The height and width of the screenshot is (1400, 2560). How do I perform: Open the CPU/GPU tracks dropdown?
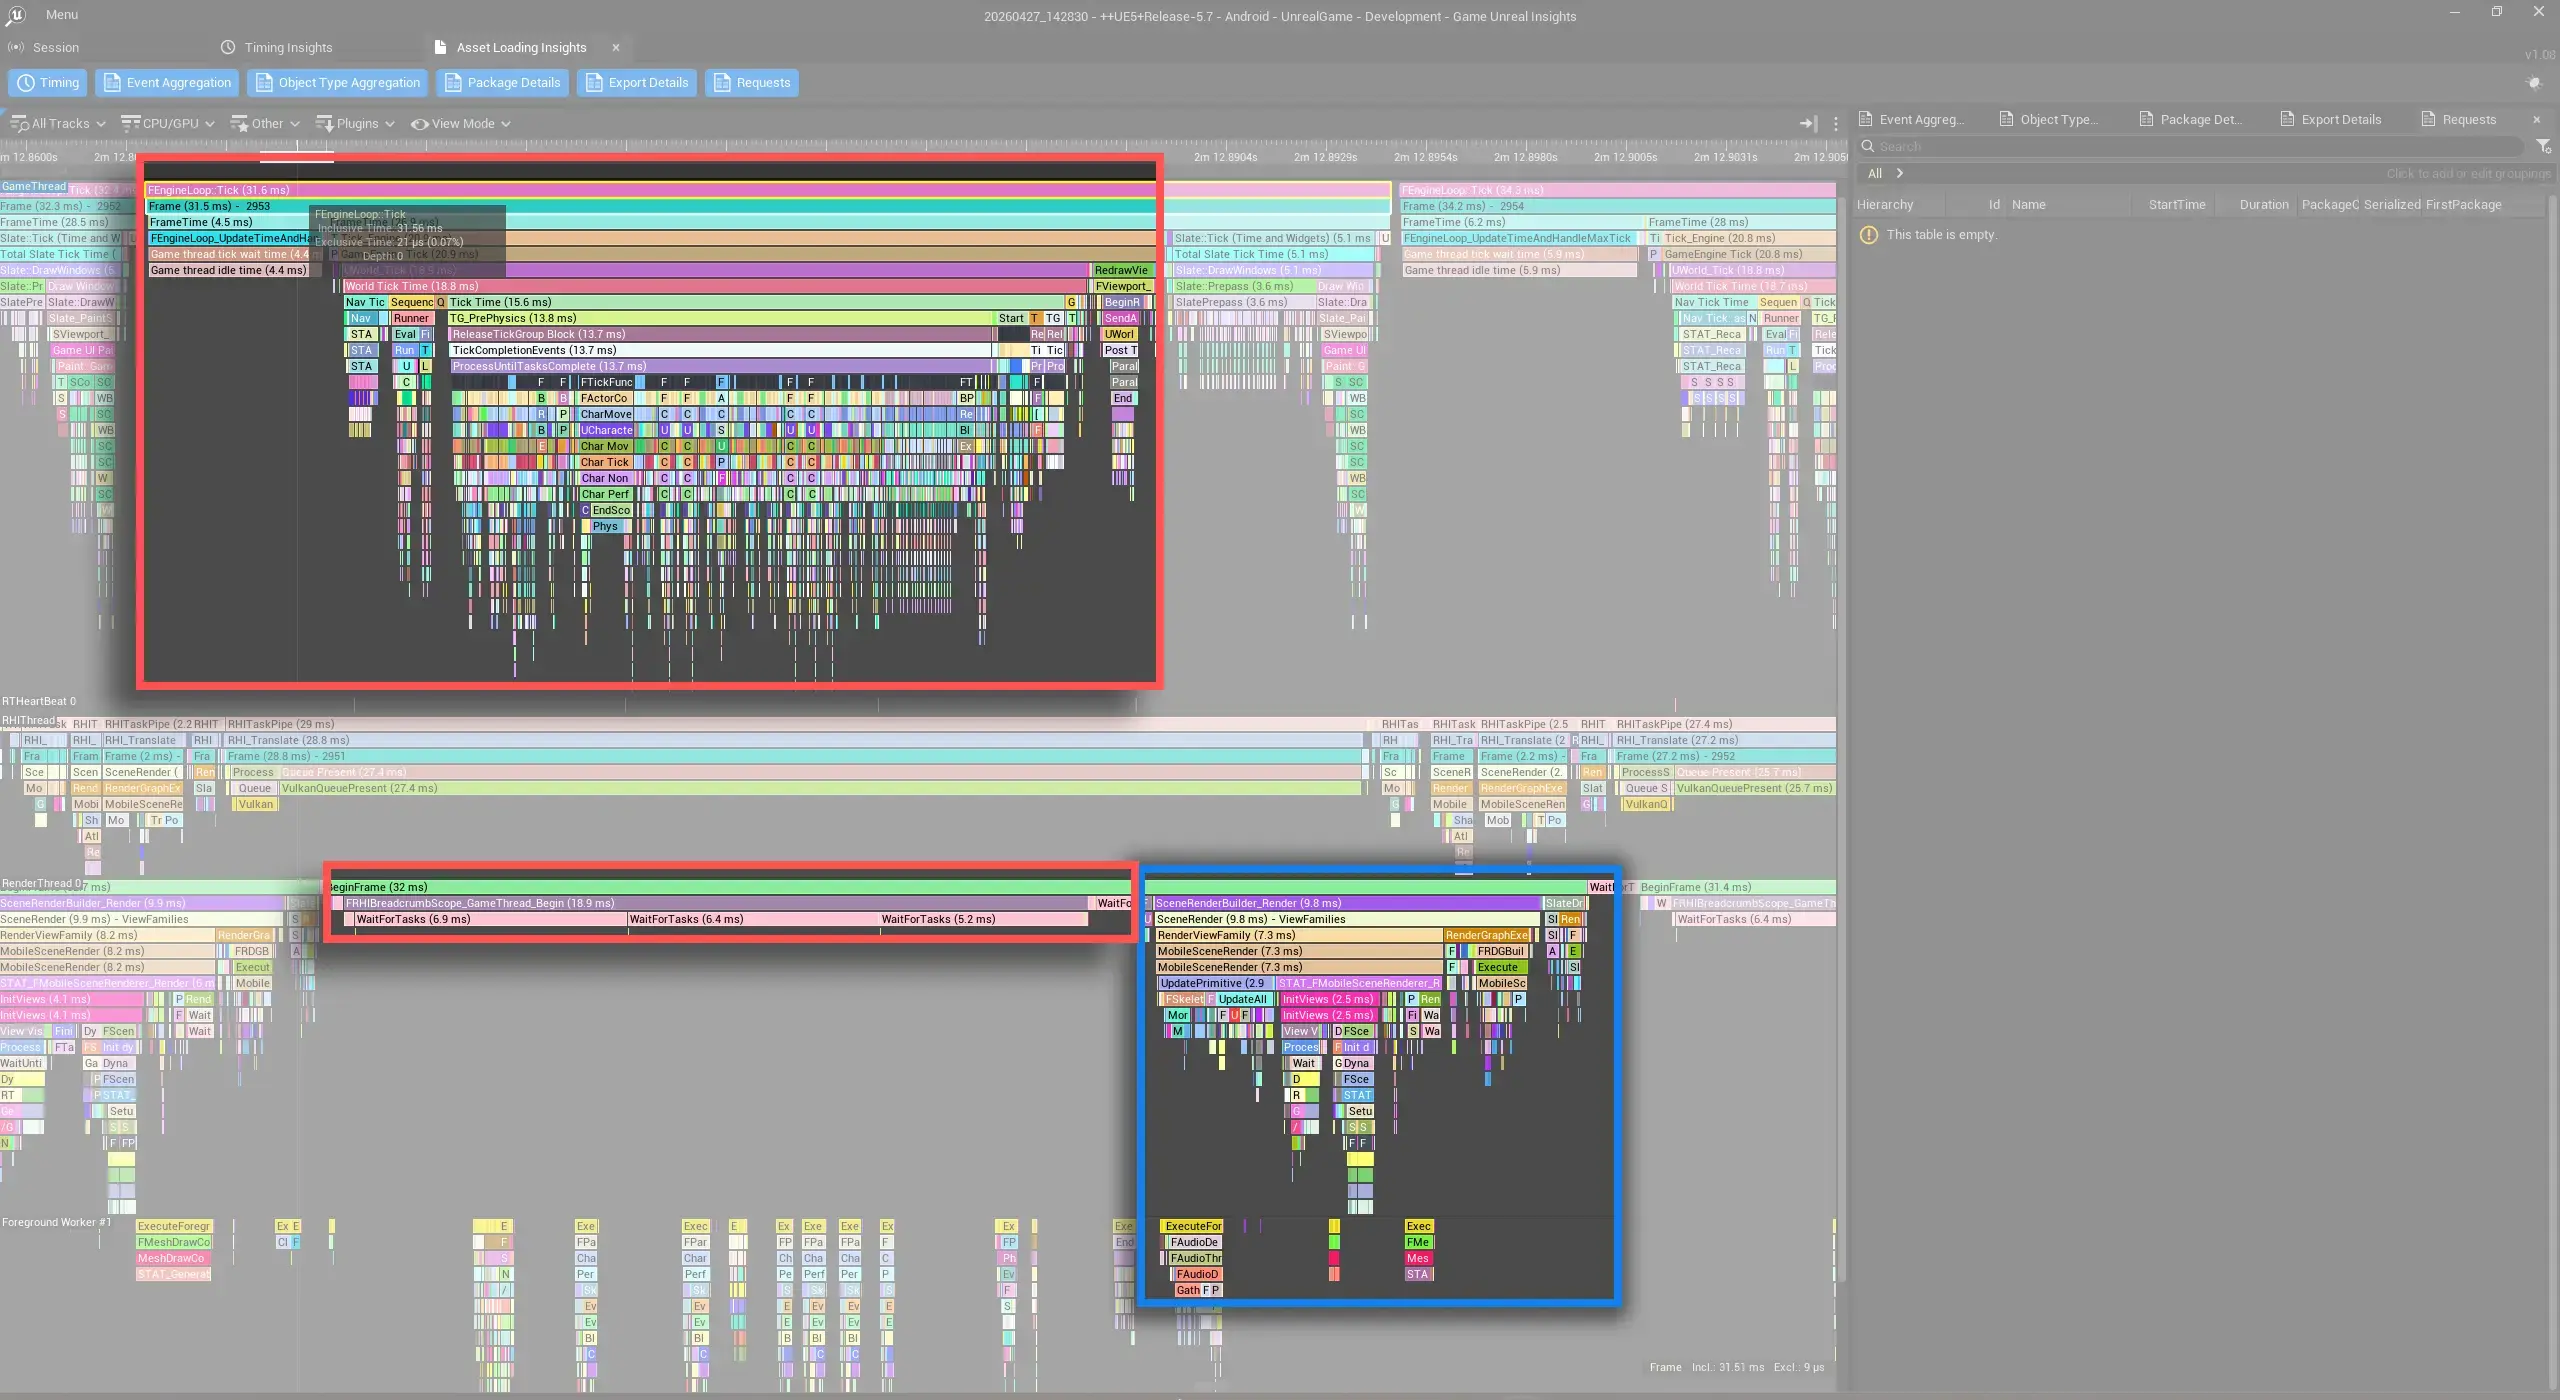pos(168,124)
